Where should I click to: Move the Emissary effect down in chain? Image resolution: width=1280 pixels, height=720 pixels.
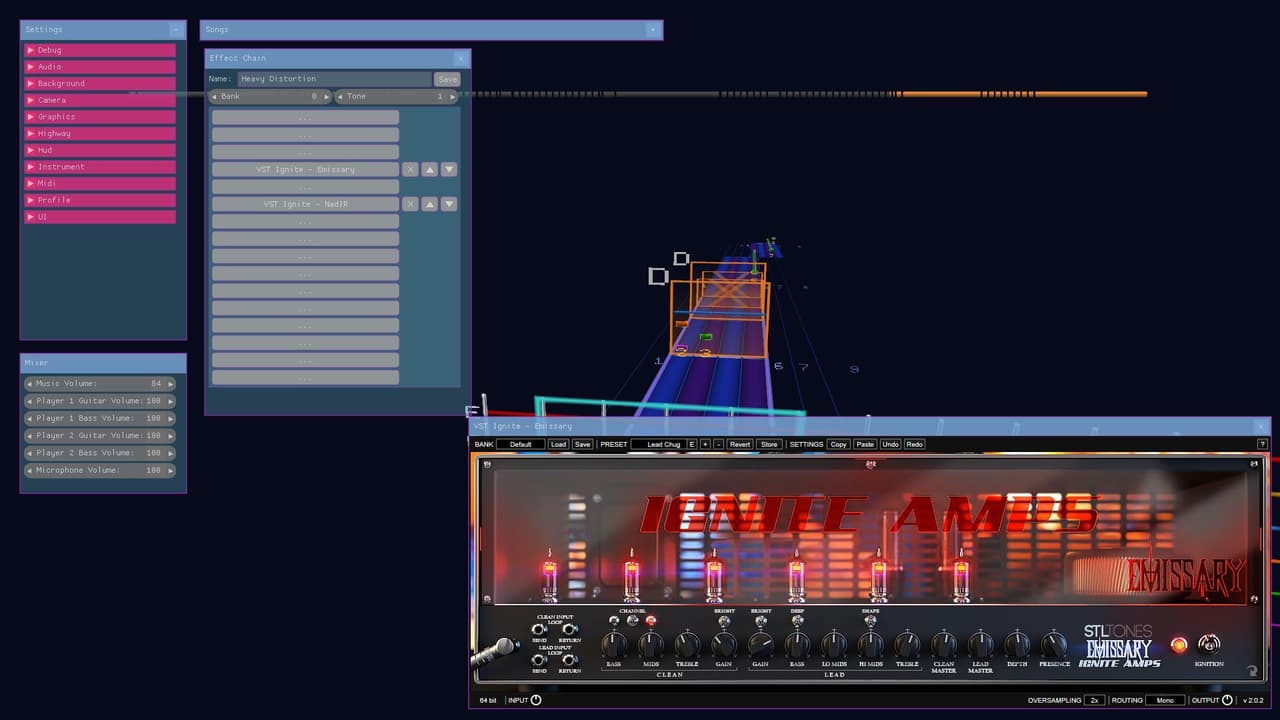(449, 170)
